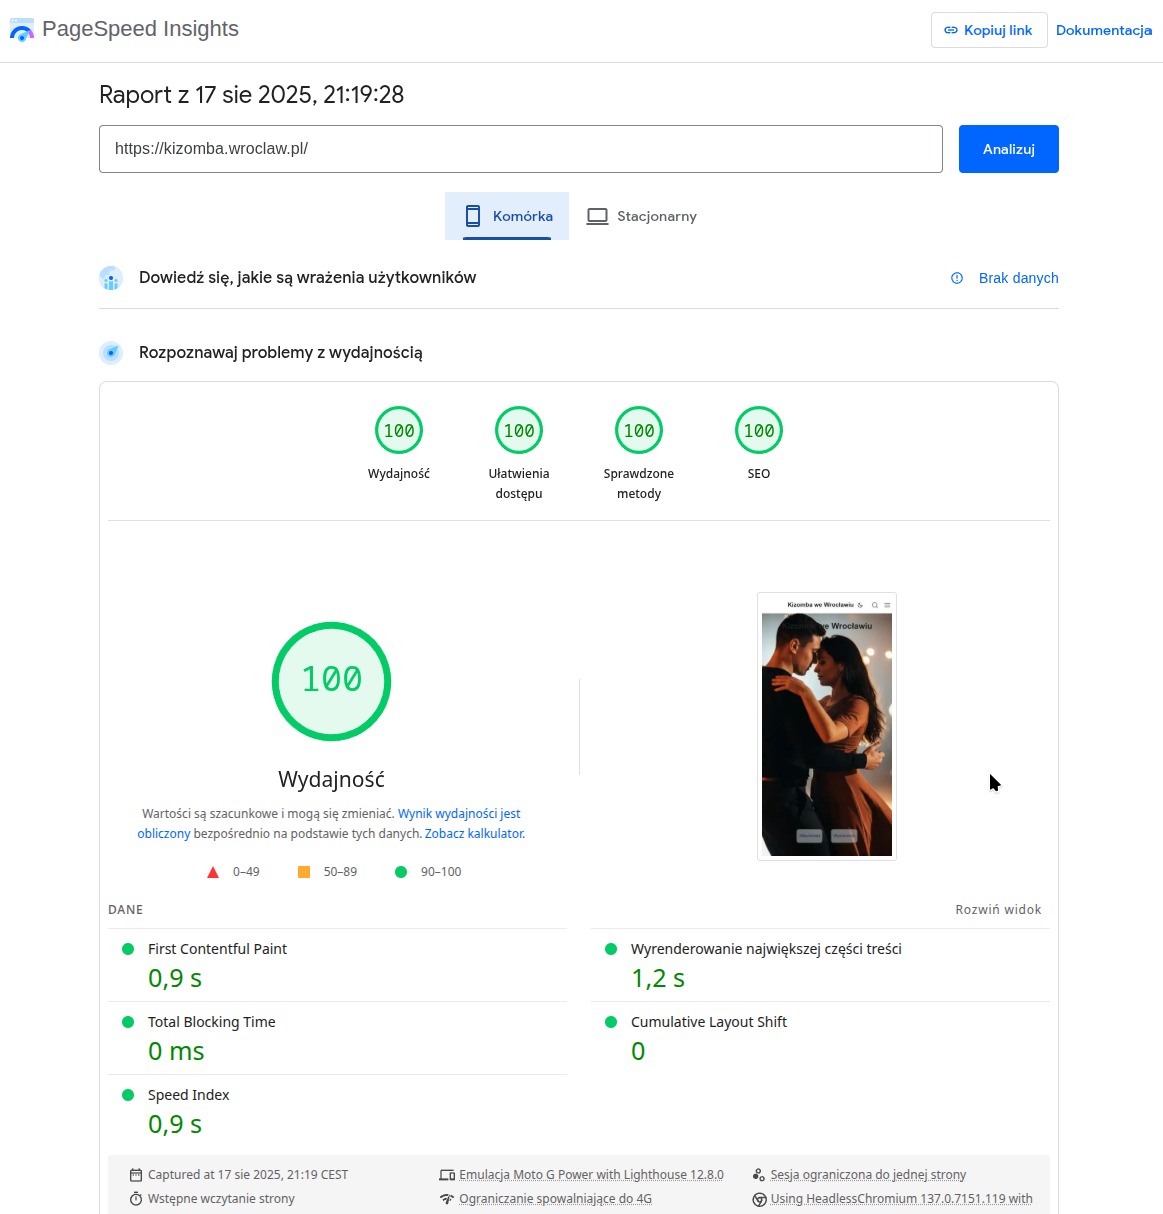Viewport: 1163px width, 1214px height.
Task: Open the Dokumentacja link
Action: pyautogui.click(x=1104, y=30)
